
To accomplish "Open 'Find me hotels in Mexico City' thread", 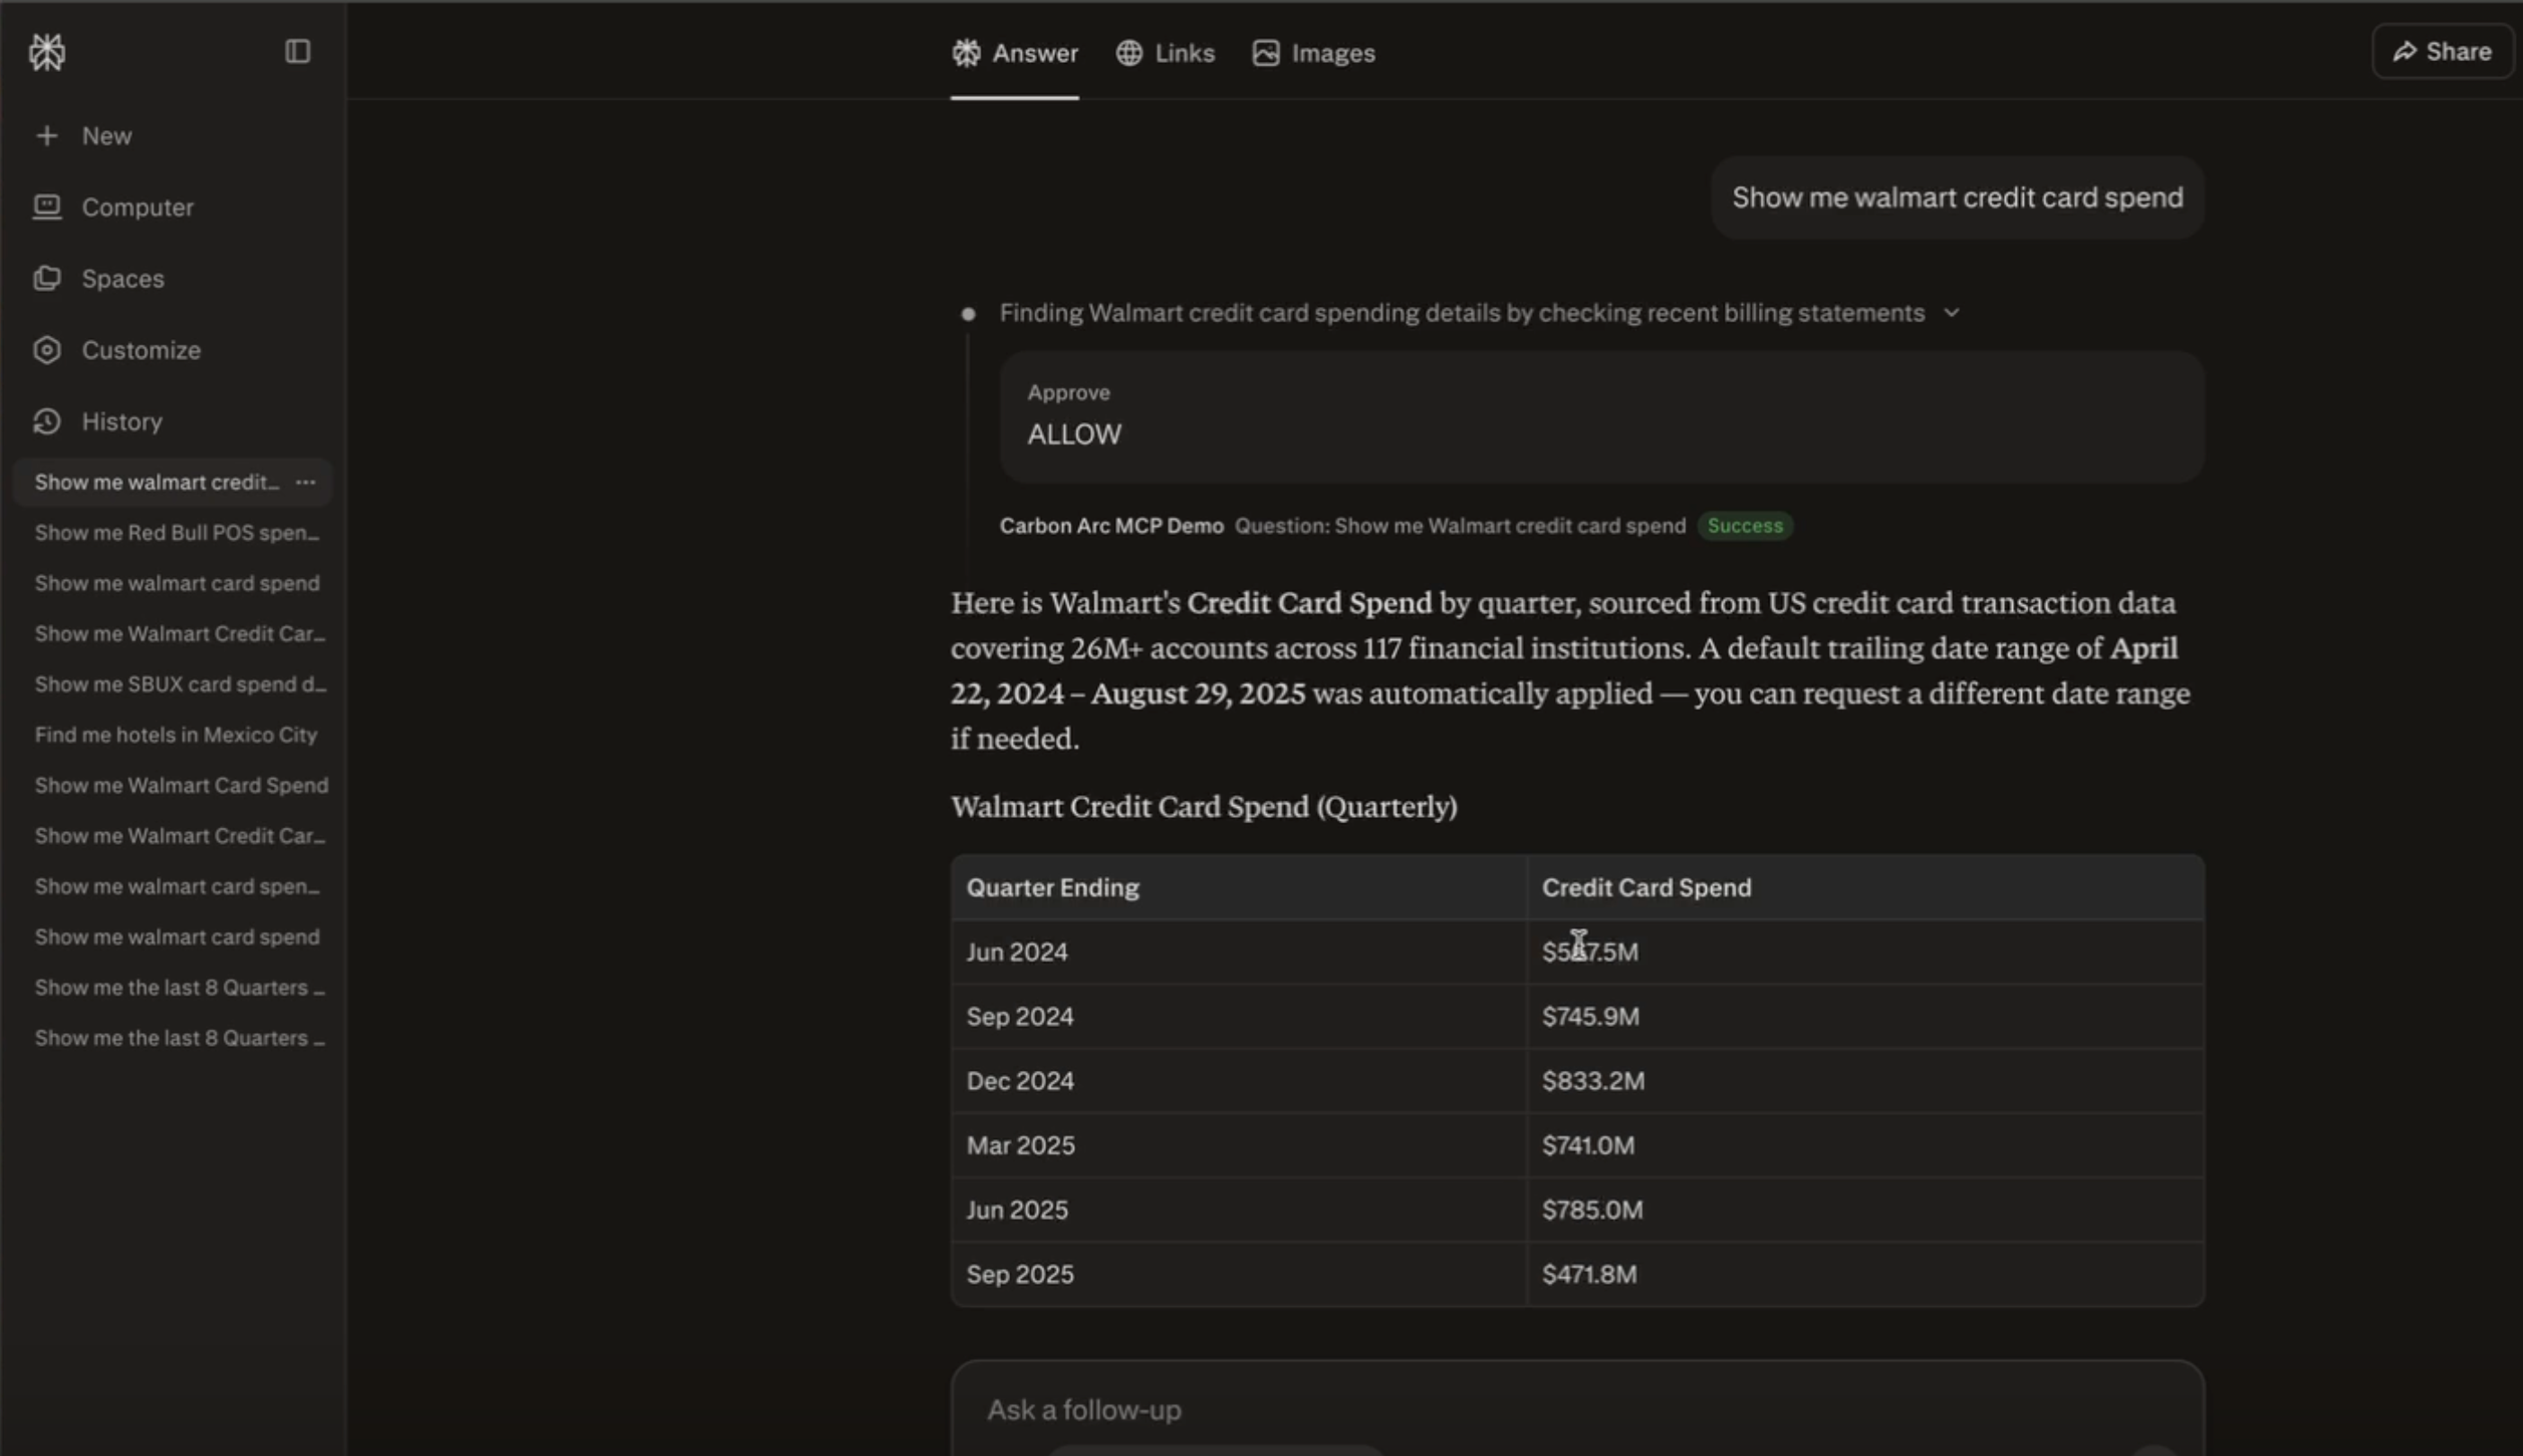I will [176, 735].
